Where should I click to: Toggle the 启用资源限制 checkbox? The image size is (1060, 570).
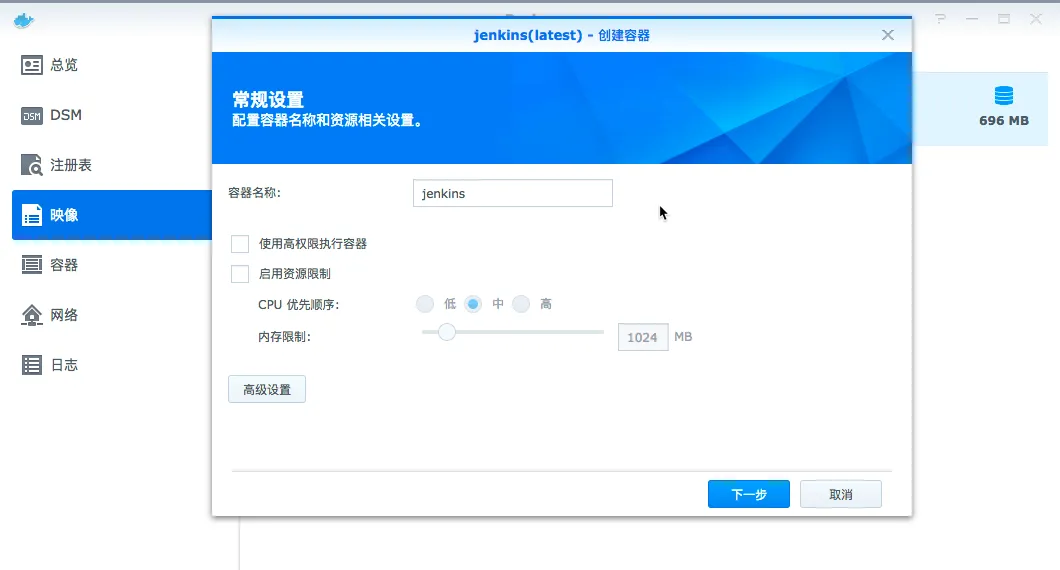point(240,274)
